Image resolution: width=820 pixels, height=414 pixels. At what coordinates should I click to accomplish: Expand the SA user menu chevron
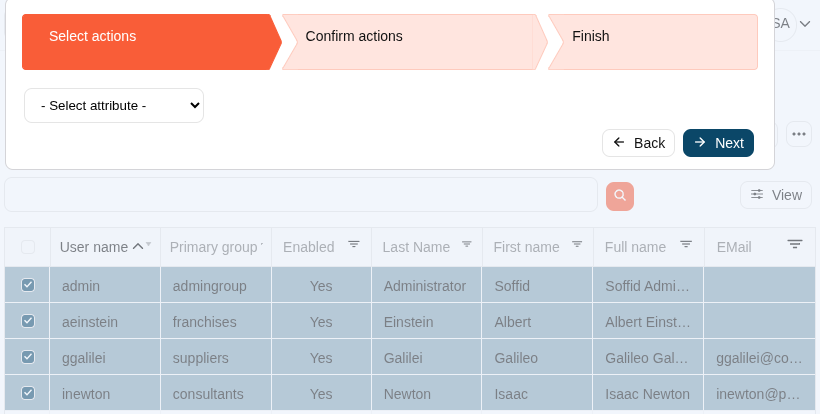click(805, 23)
